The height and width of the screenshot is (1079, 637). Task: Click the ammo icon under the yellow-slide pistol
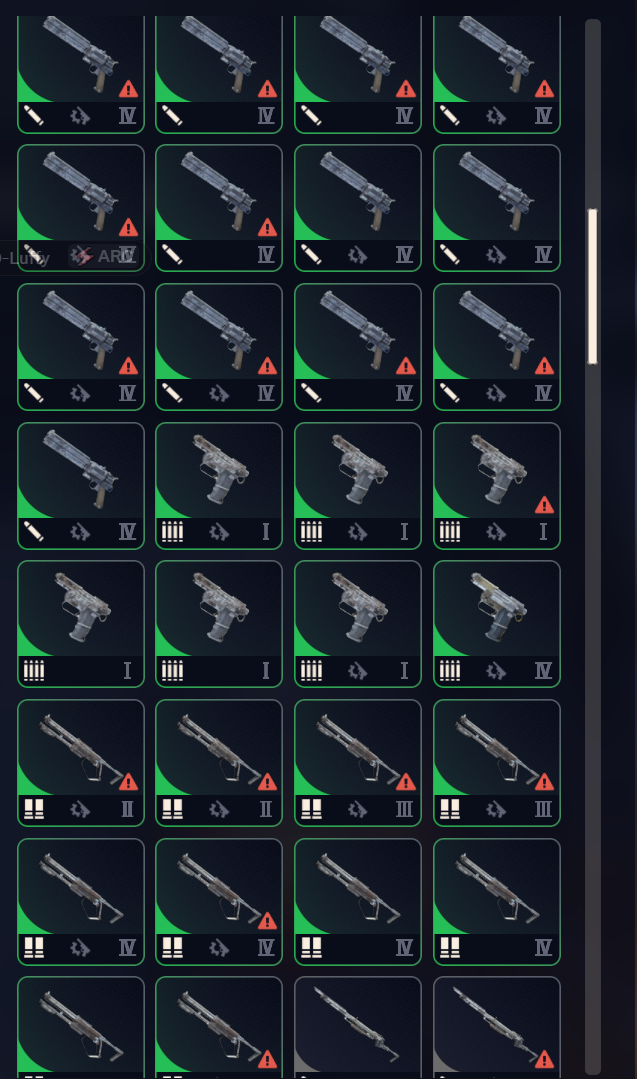[x=449, y=670]
